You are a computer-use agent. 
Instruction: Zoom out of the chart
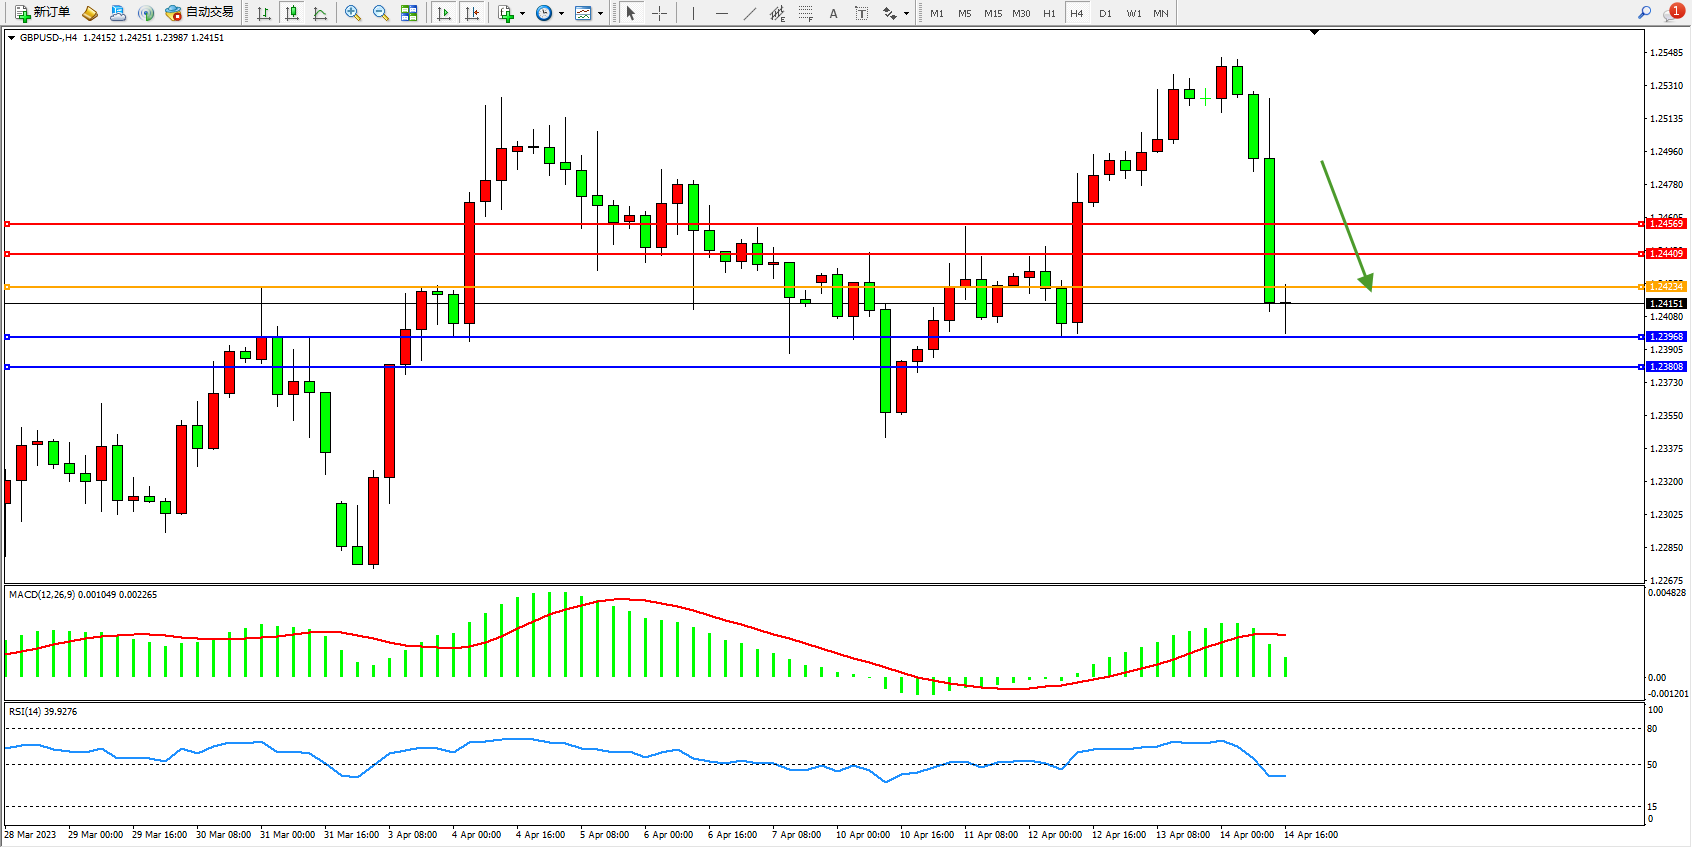381,13
